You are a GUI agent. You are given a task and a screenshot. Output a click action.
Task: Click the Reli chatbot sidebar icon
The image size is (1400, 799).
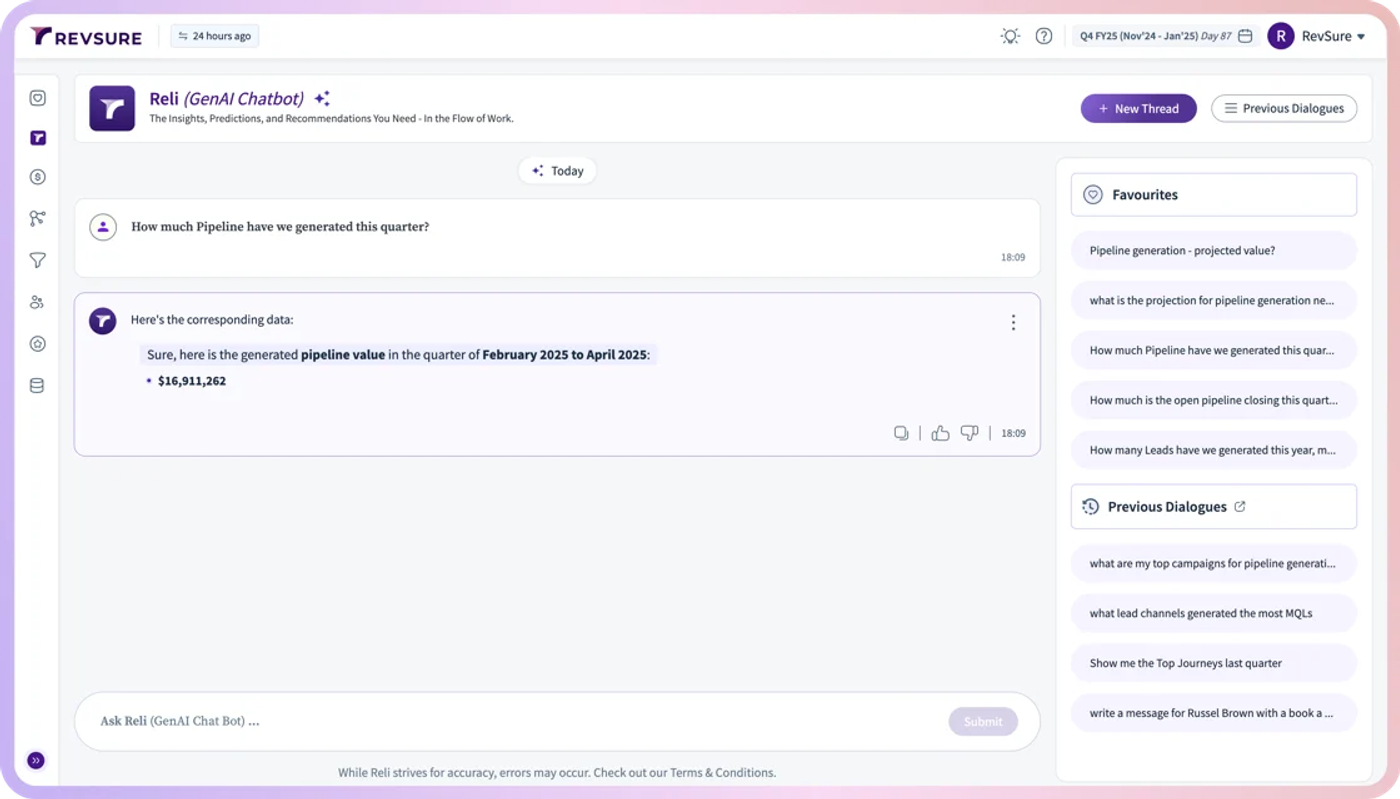pyautogui.click(x=37, y=138)
